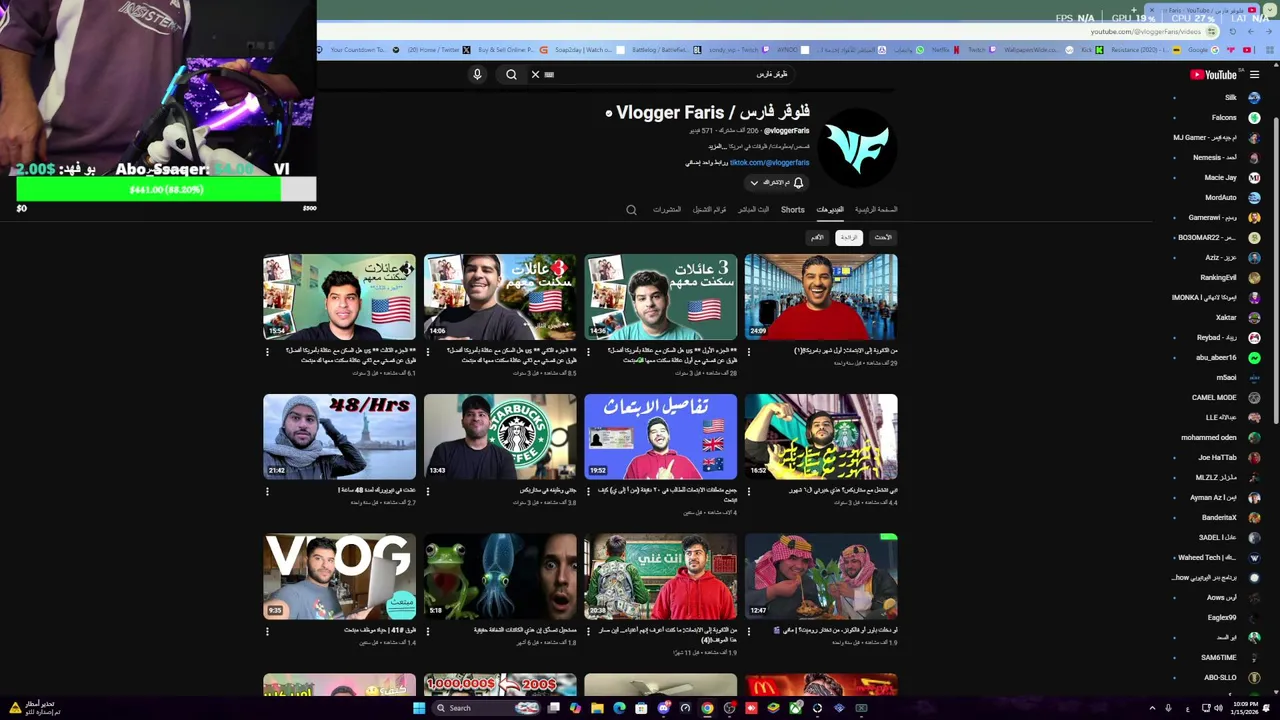Viewport: 1280px width, 720px height.
Task: Click the Windows taskbar Search box
Action: click(x=485, y=708)
